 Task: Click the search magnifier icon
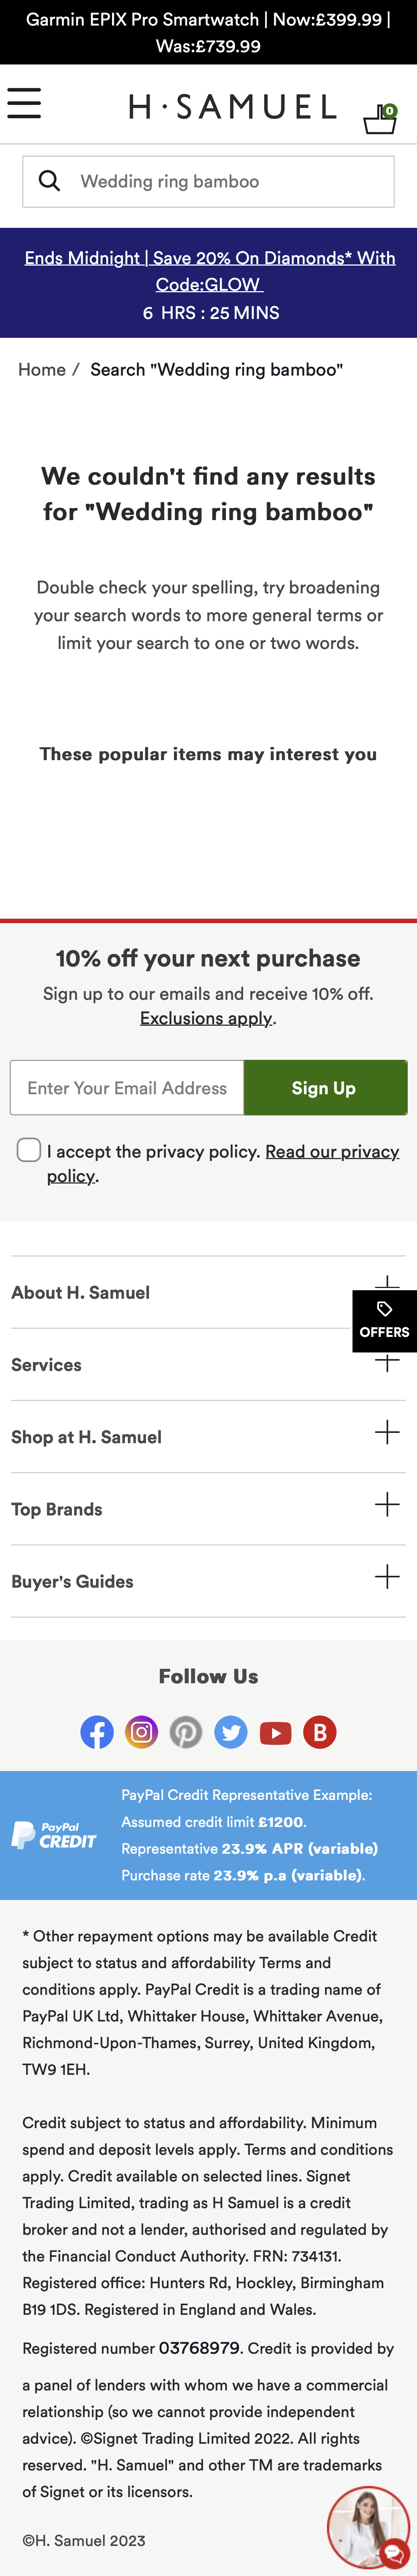pyautogui.click(x=50, y=181)
